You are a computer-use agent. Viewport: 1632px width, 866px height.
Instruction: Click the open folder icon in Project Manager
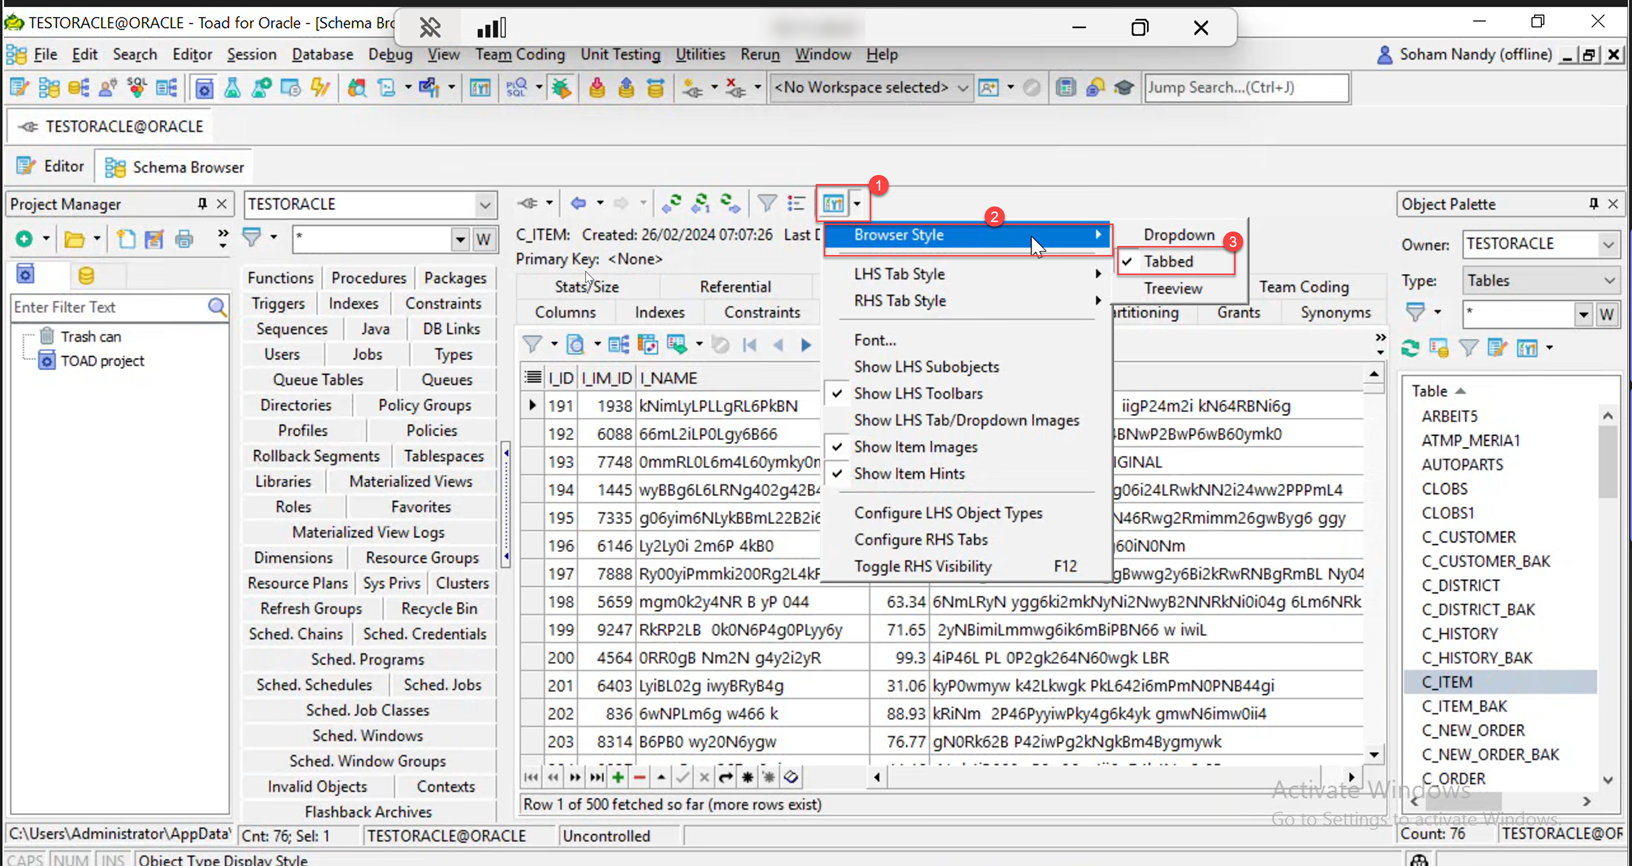point(74,239)
